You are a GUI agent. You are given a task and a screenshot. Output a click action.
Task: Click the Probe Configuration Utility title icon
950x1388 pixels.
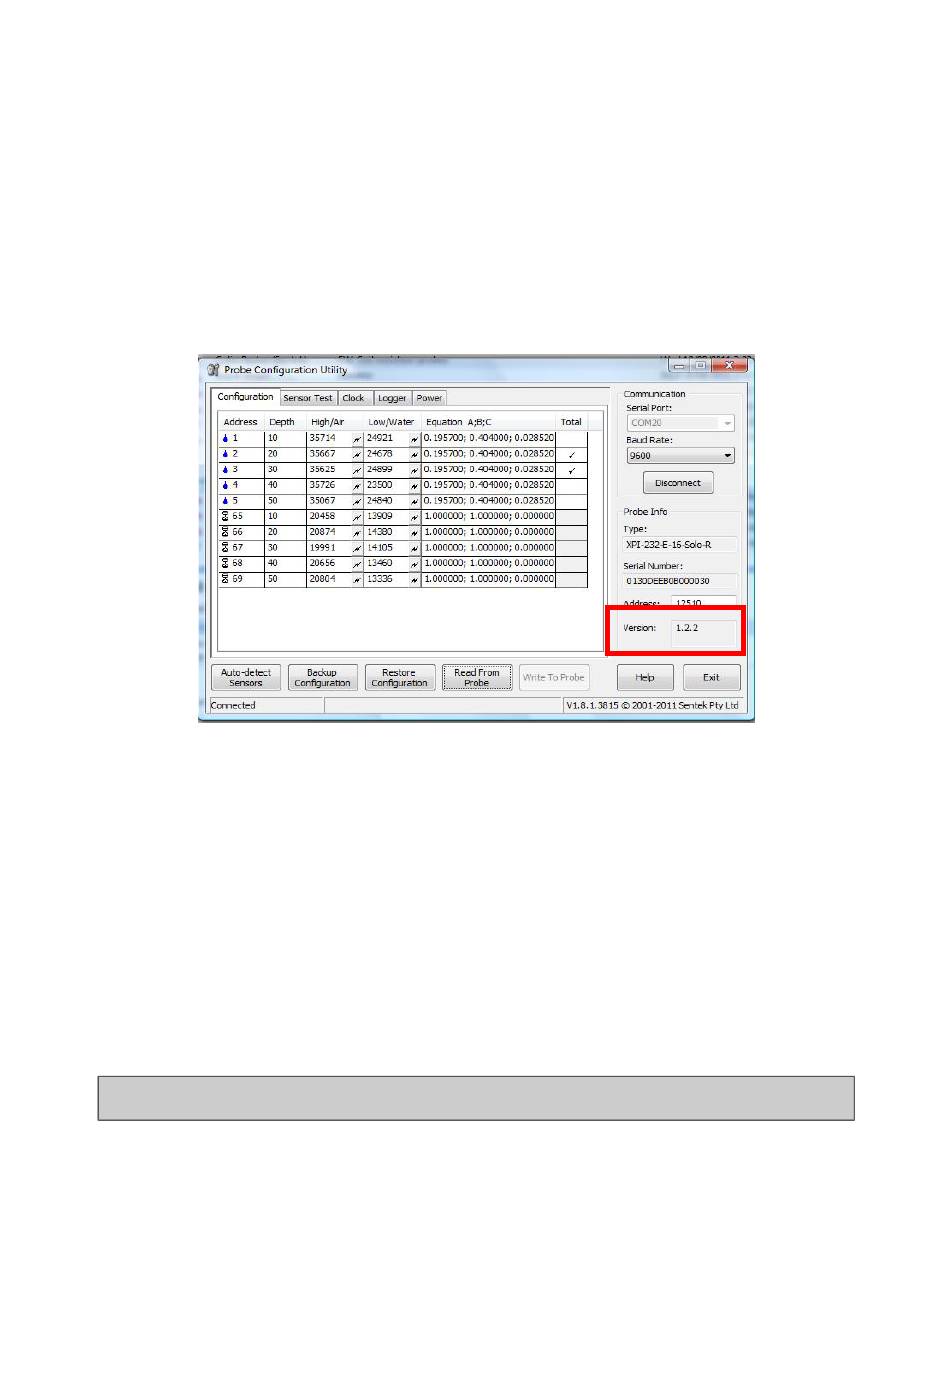(213, 369)
